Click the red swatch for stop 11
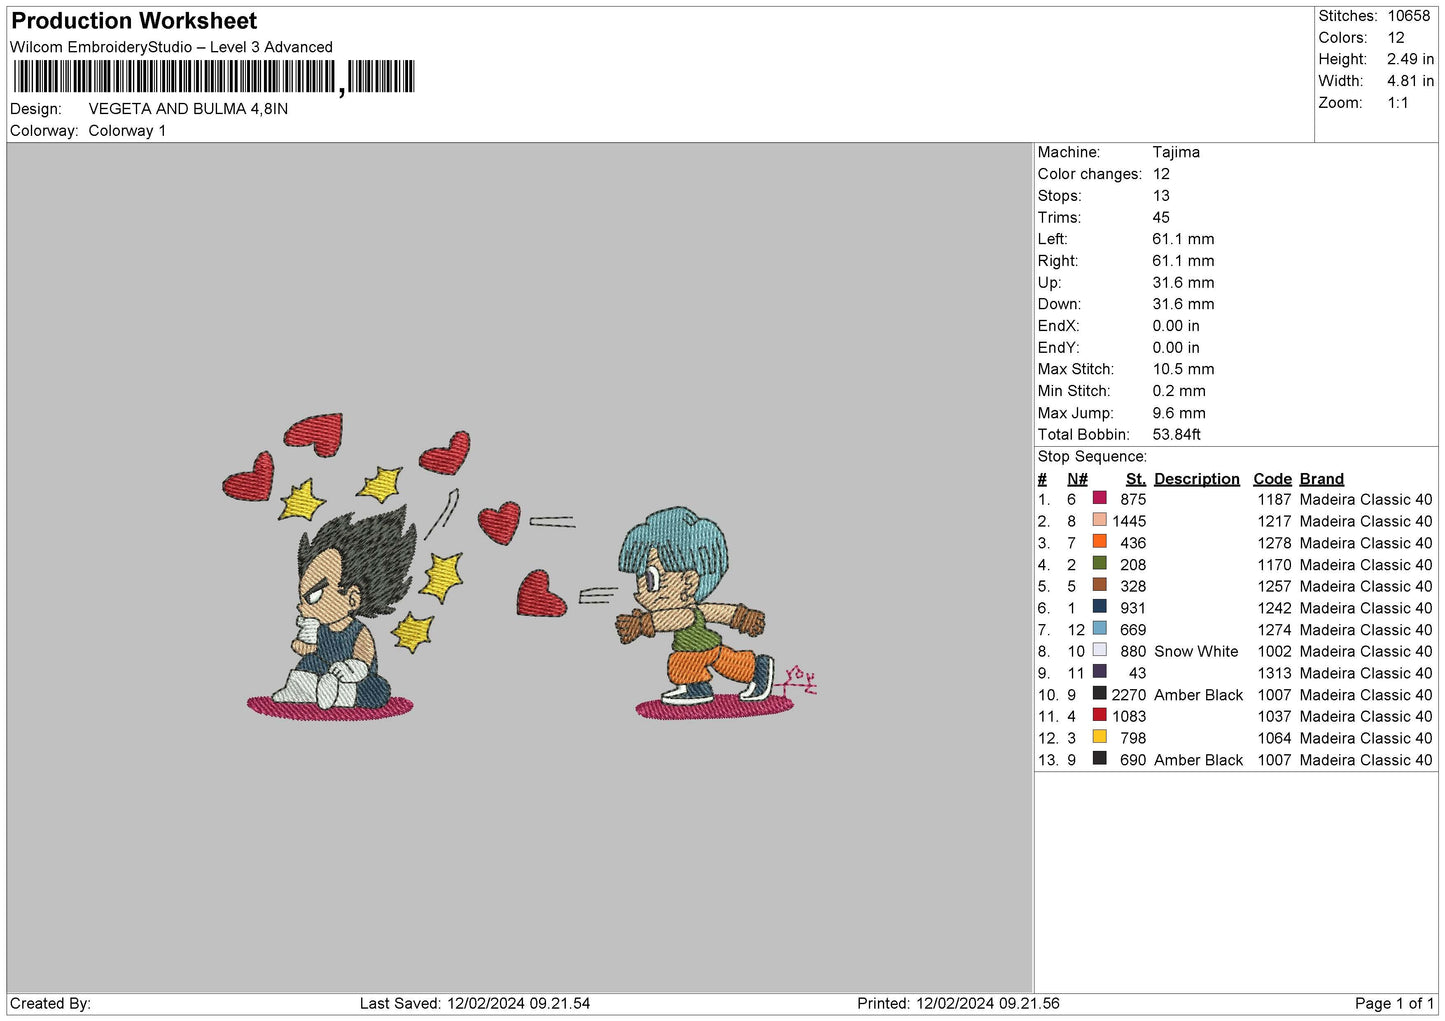Image resolution: width=1445 pixels, height=1021 pixels. [1099, 715]
